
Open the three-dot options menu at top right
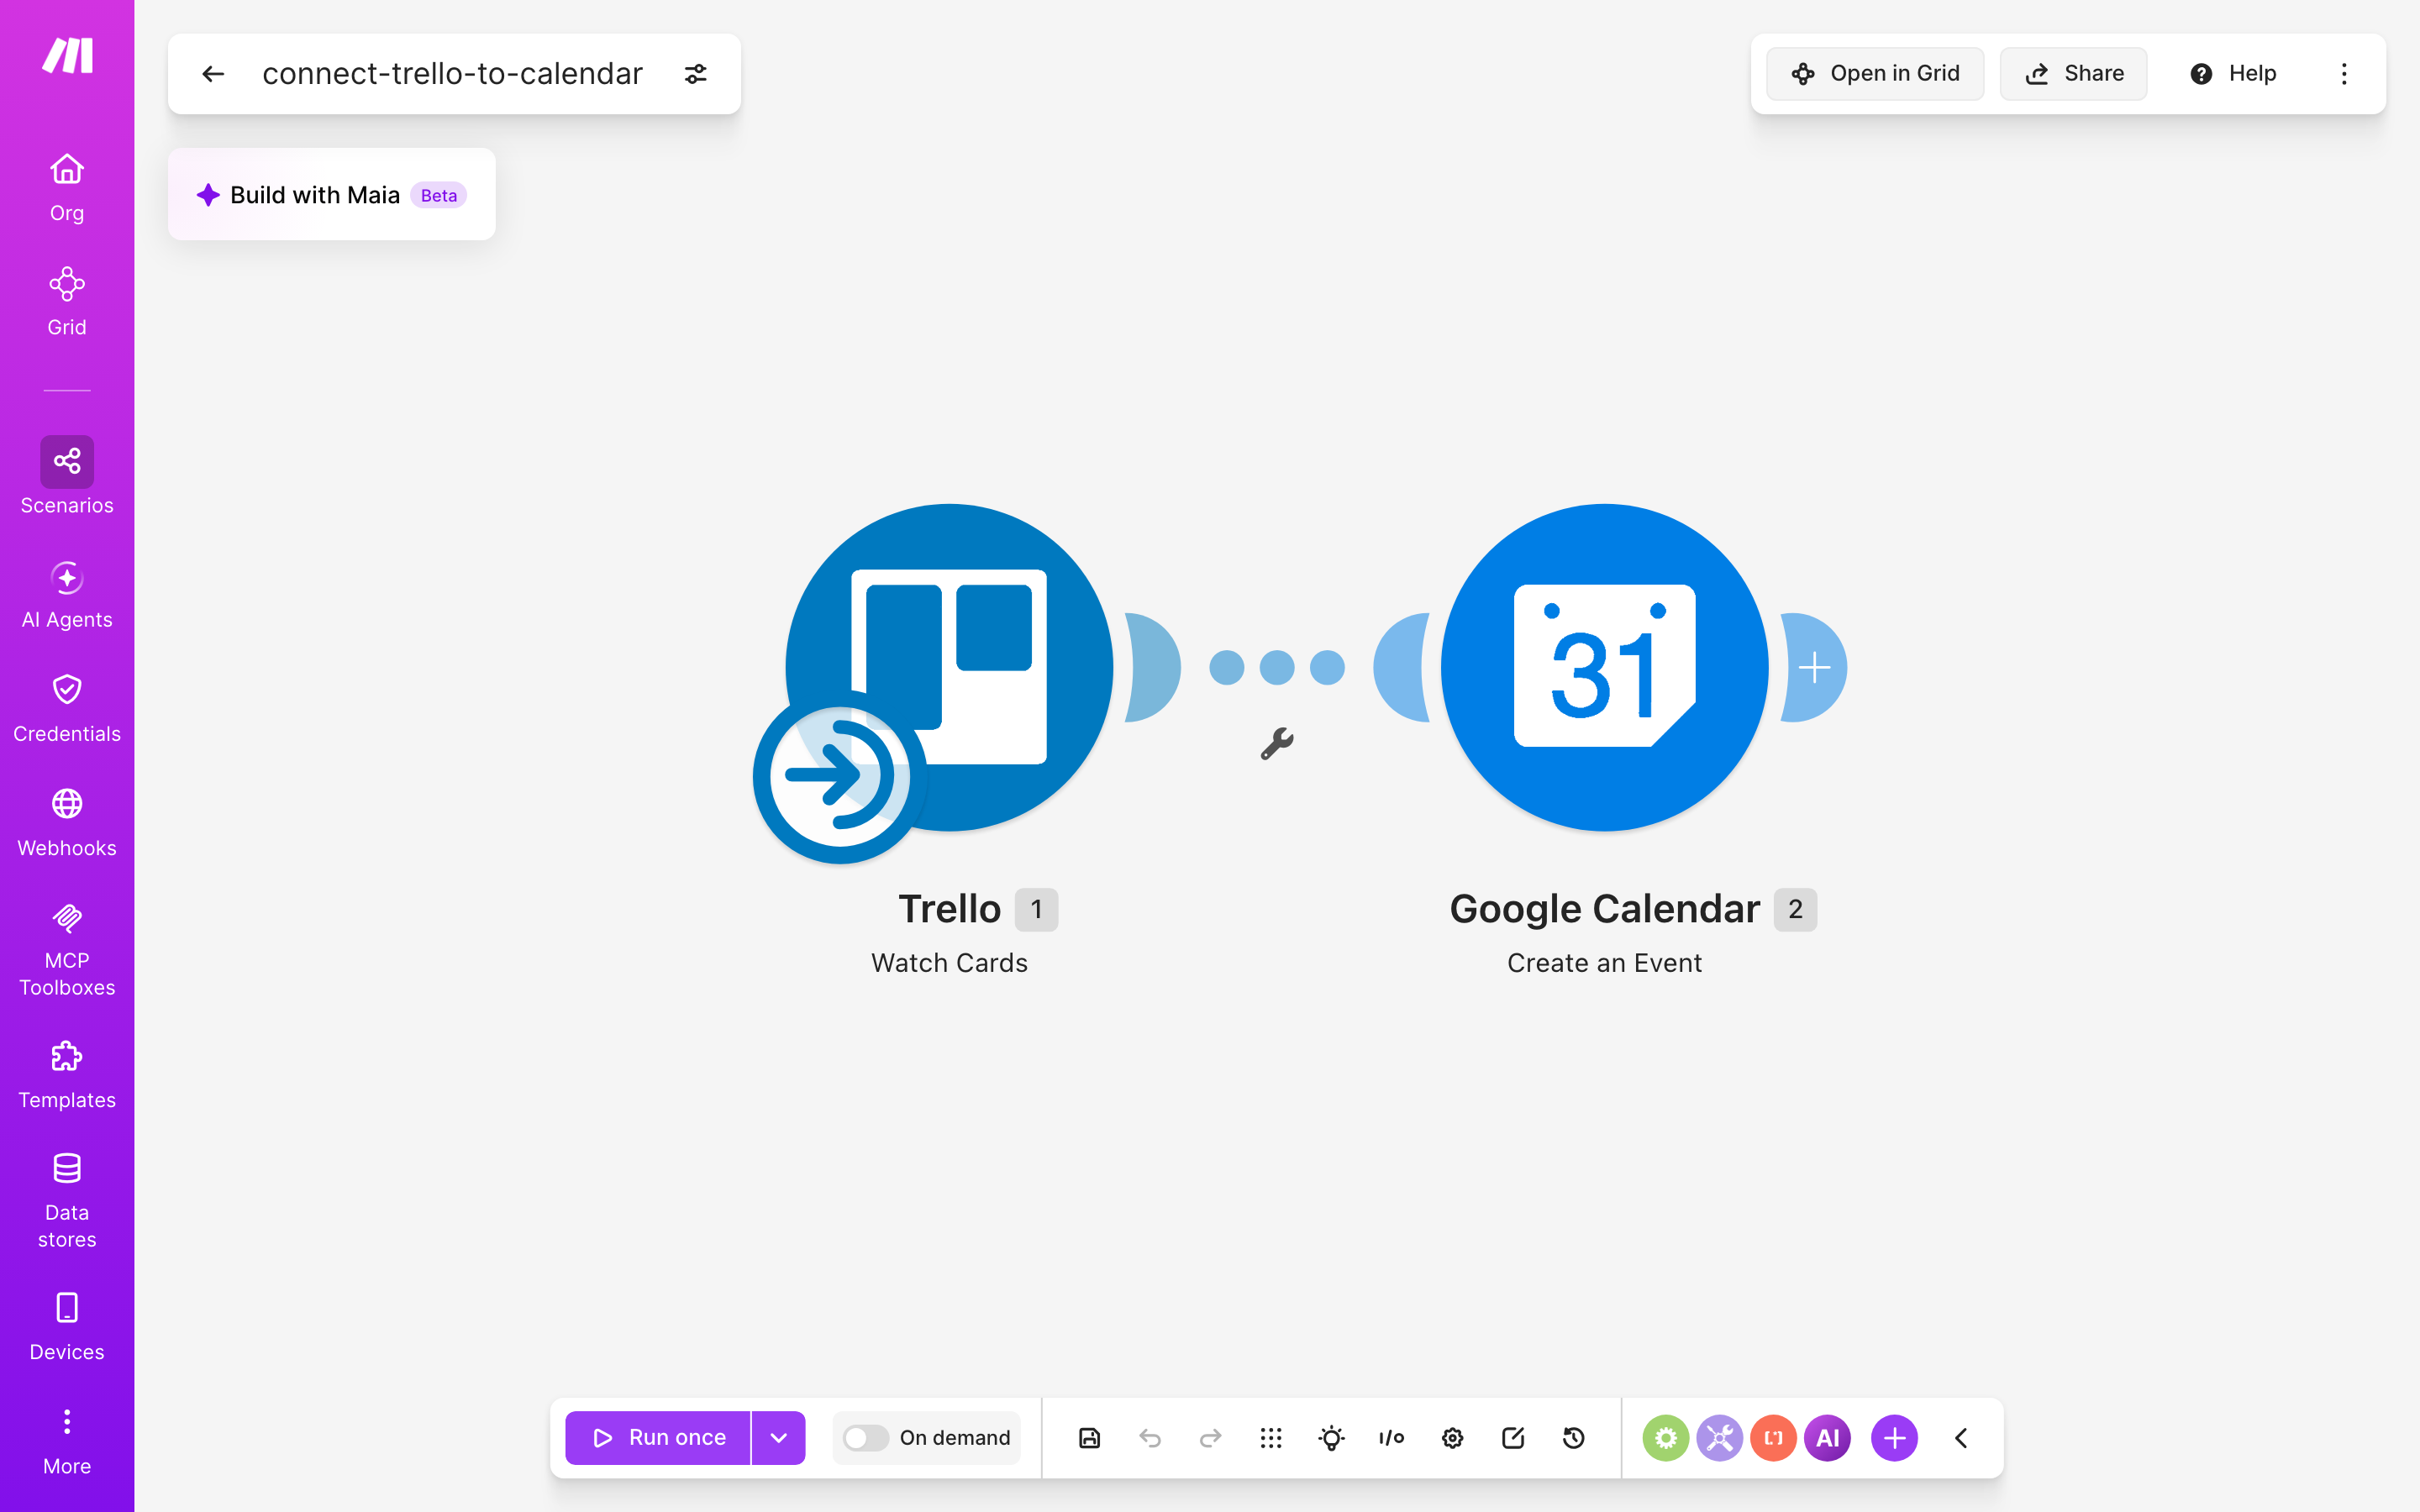2344,74
